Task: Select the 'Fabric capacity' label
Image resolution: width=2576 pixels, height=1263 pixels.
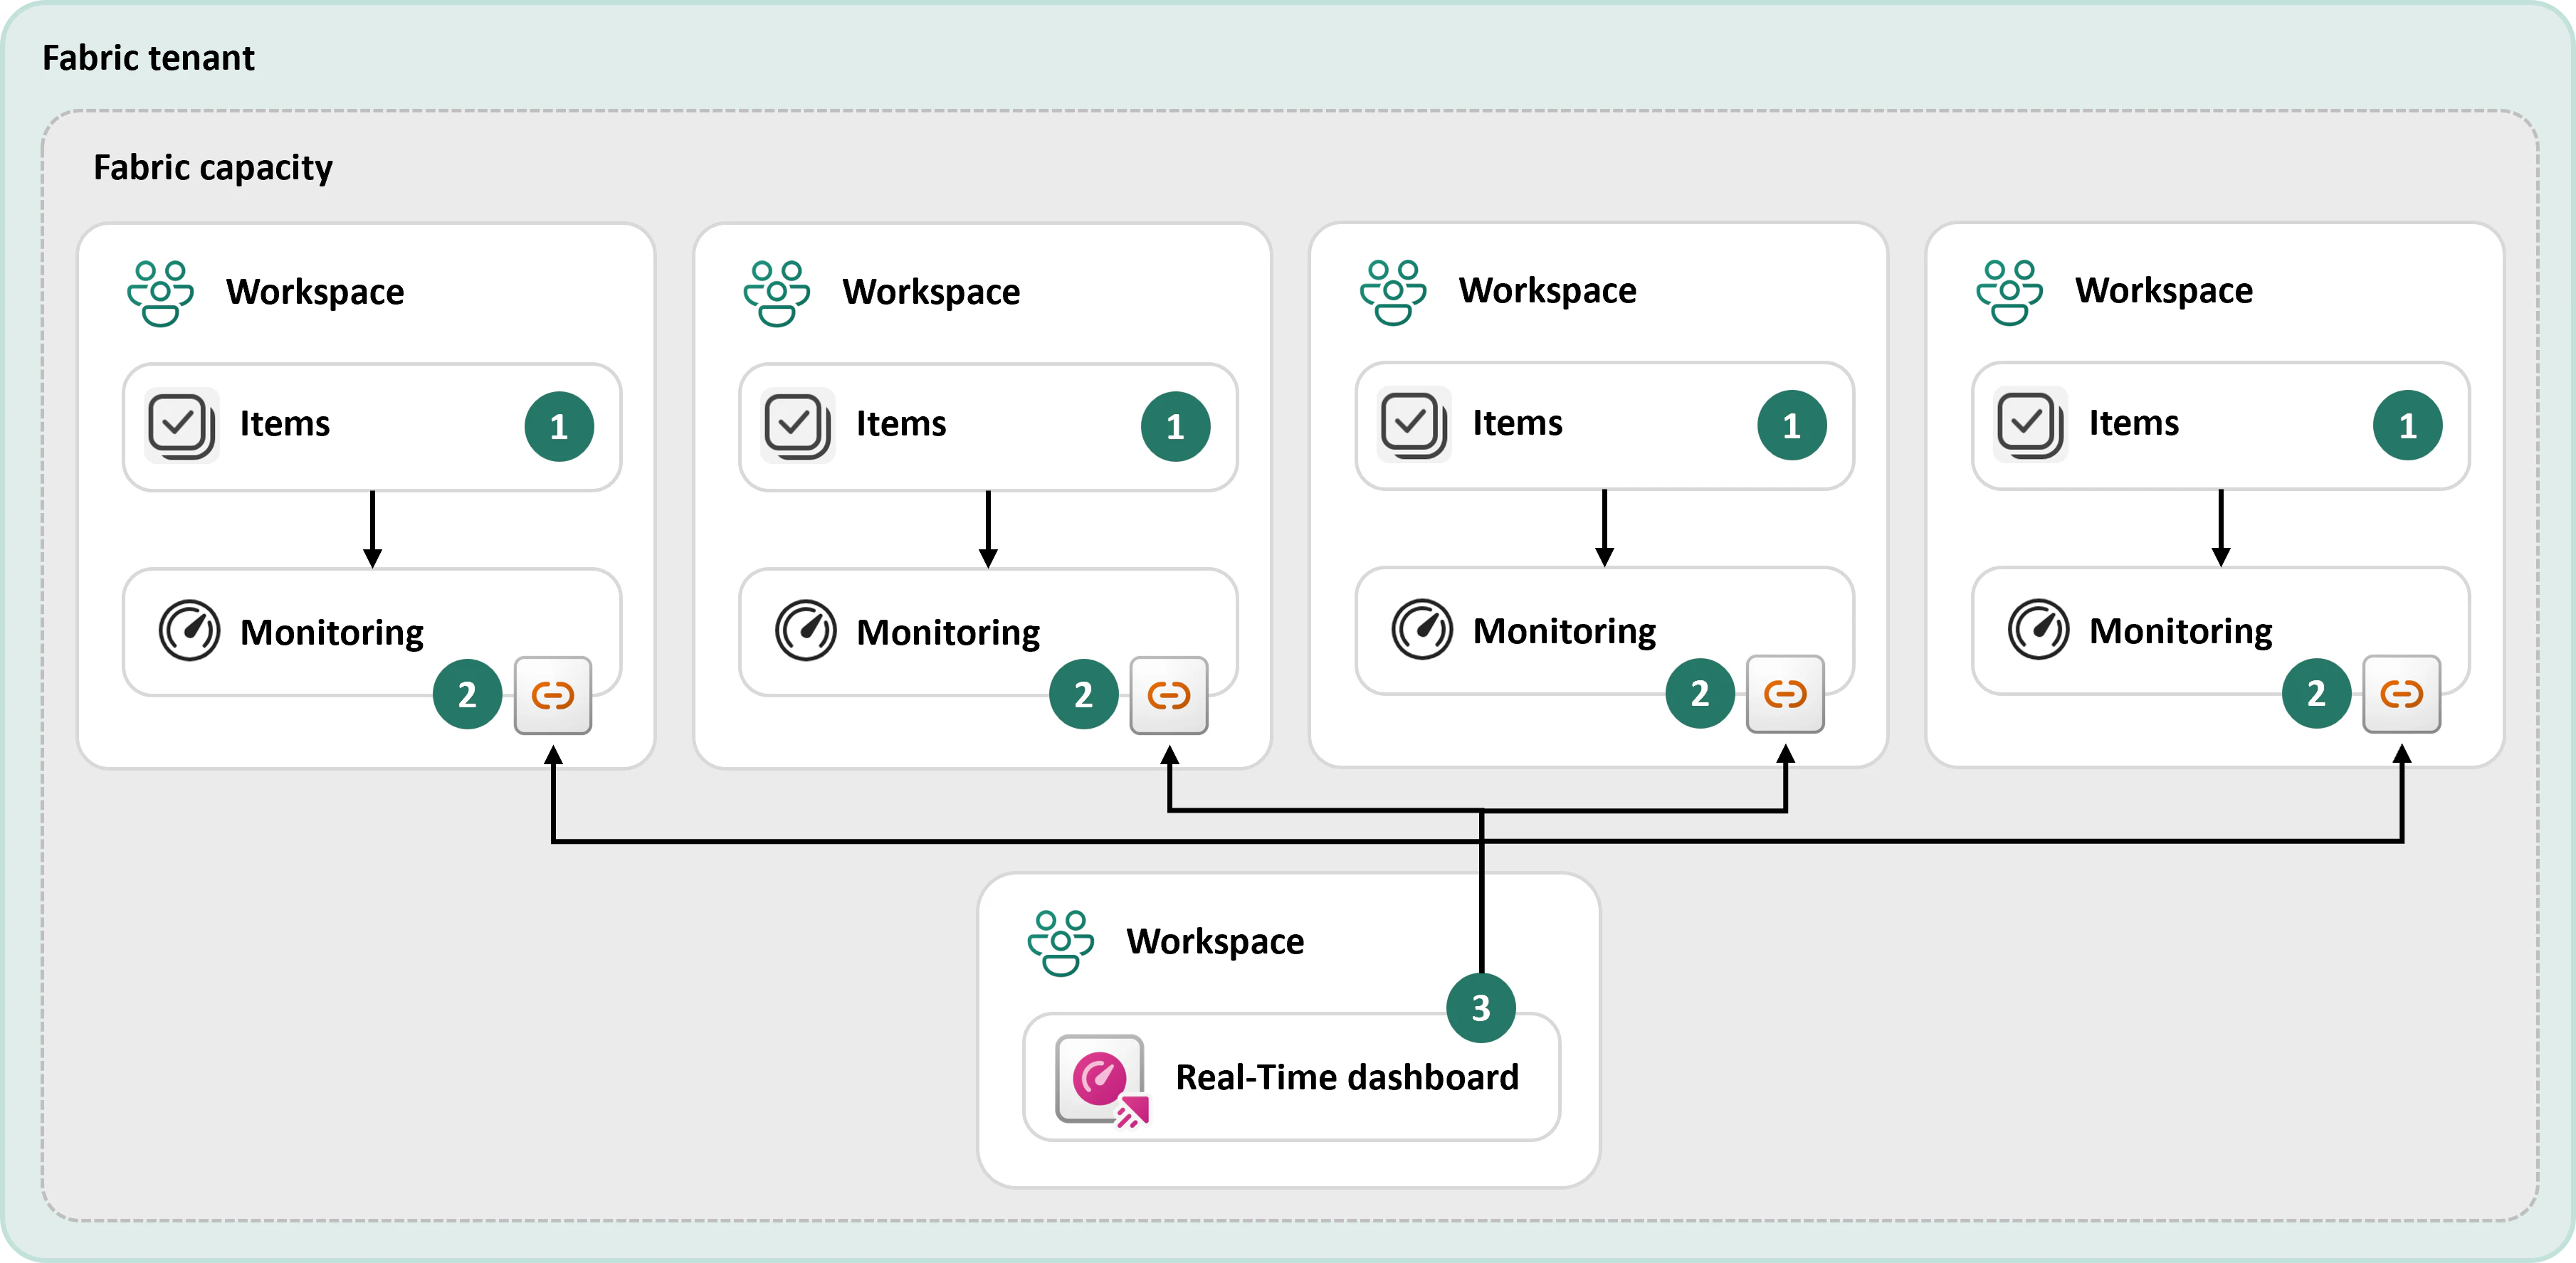Action: [x=213, y=168]
